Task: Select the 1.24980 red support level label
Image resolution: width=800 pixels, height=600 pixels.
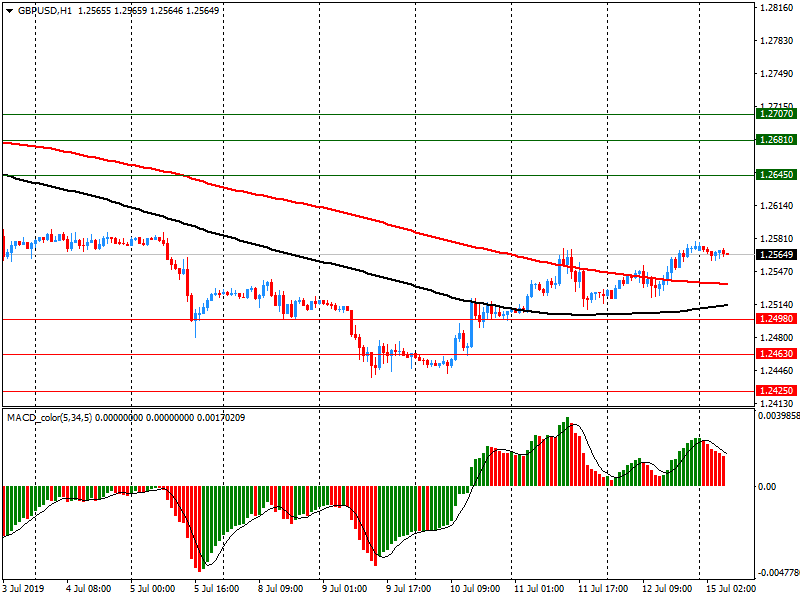Action: (x=776, y=319)
